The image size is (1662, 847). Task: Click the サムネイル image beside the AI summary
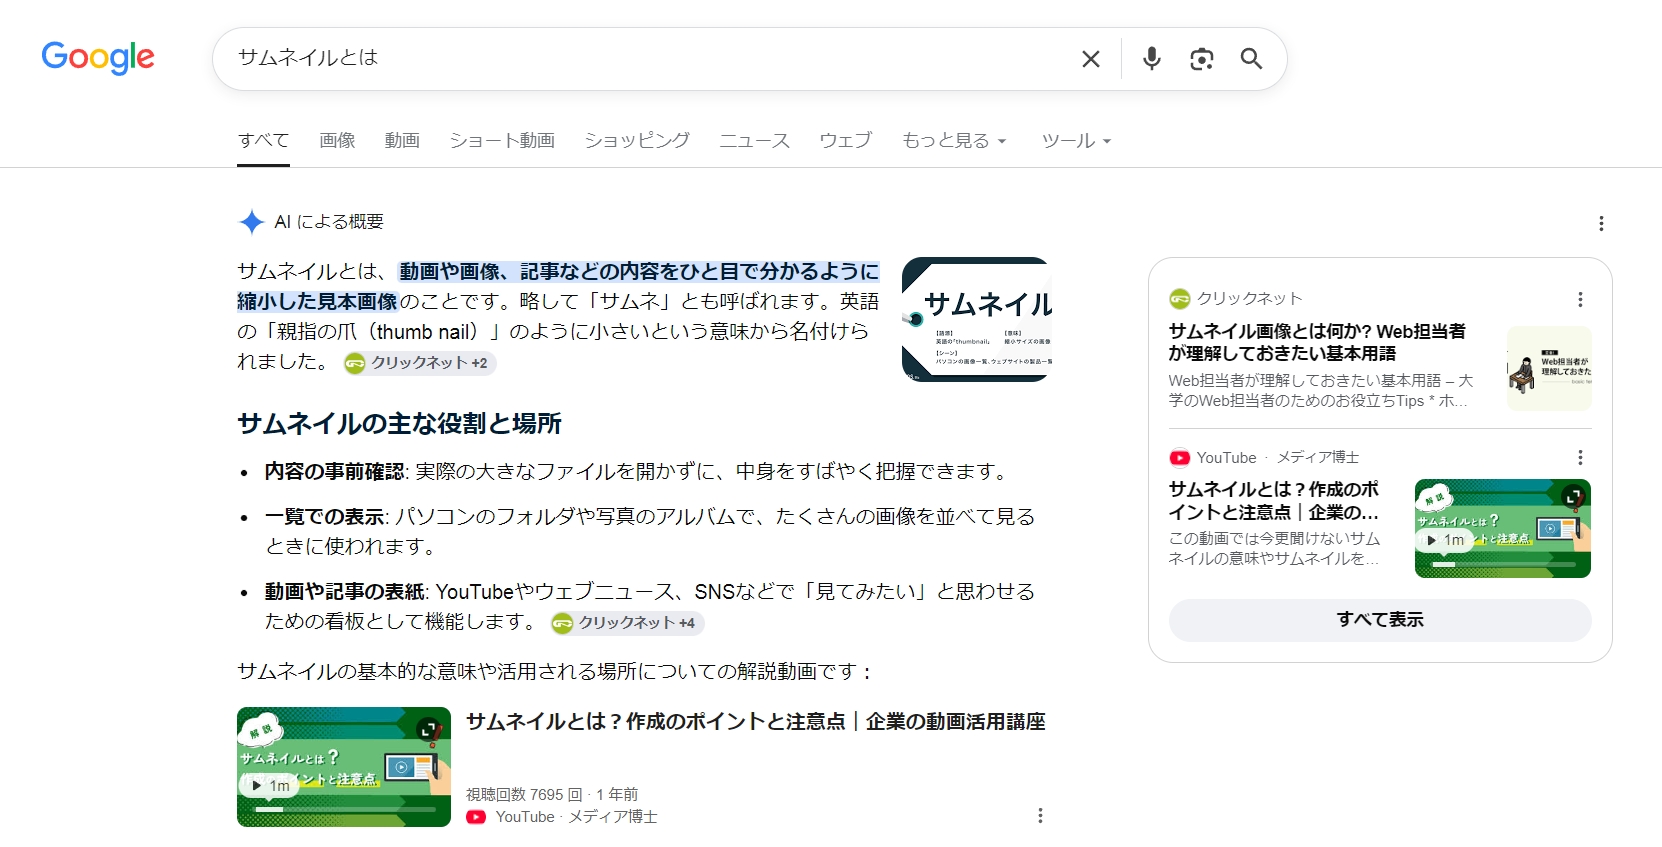976,319
